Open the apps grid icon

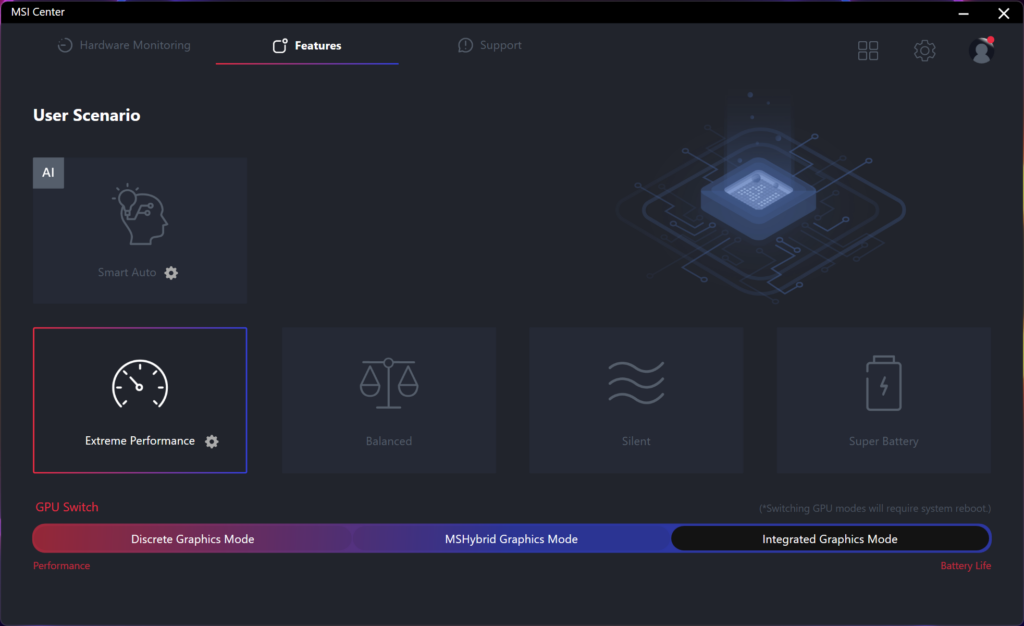pyautogui.click(x=868, y=50)
